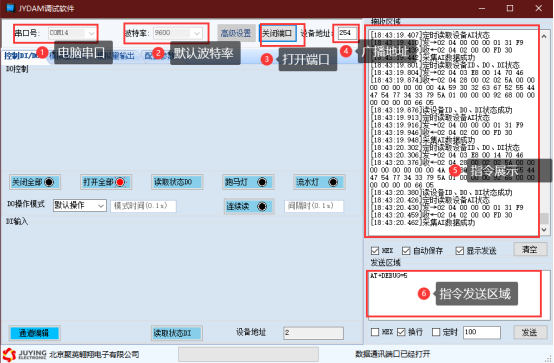This screenshot has height=363, width=554.
Task: Click log line [18:43:20.302]定时读取设备ID、DO、DI状态
Action: tap(444, 148)
